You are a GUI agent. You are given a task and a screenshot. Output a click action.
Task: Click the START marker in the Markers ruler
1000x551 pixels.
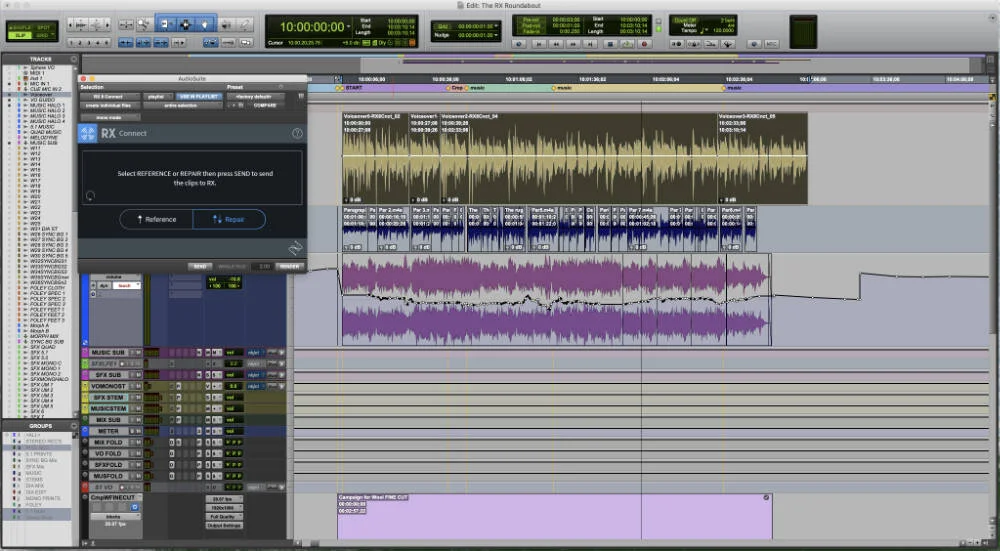coord(353,87)
